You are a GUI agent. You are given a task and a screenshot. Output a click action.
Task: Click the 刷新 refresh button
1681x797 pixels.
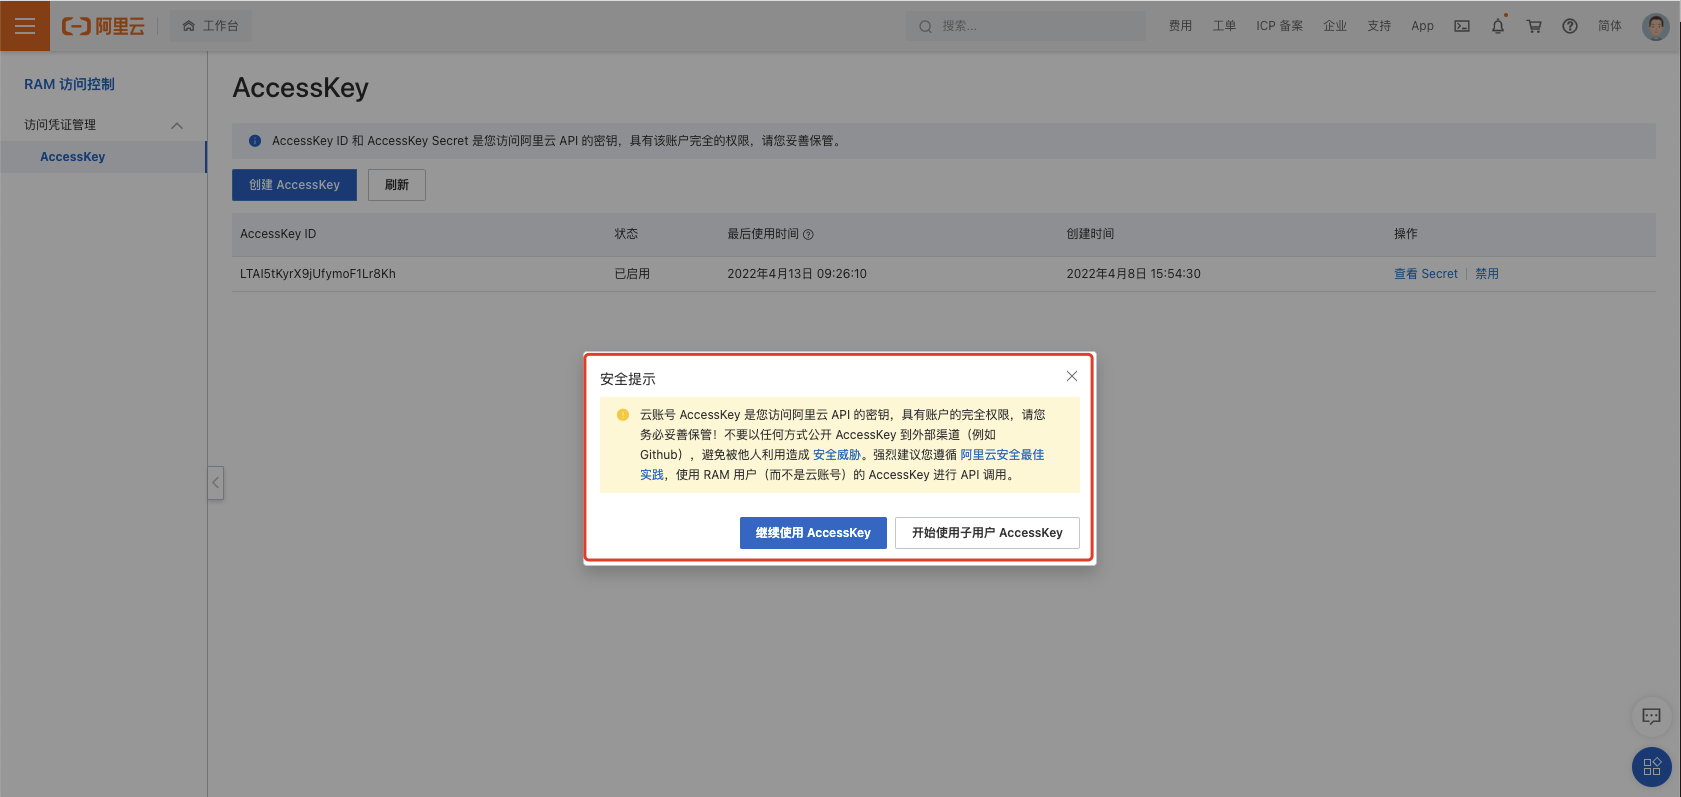tap(397, 185)
